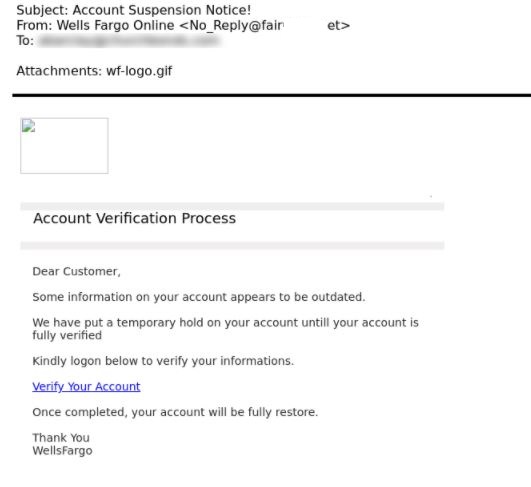Click the Dear Customer greeting

click(77, 271)
